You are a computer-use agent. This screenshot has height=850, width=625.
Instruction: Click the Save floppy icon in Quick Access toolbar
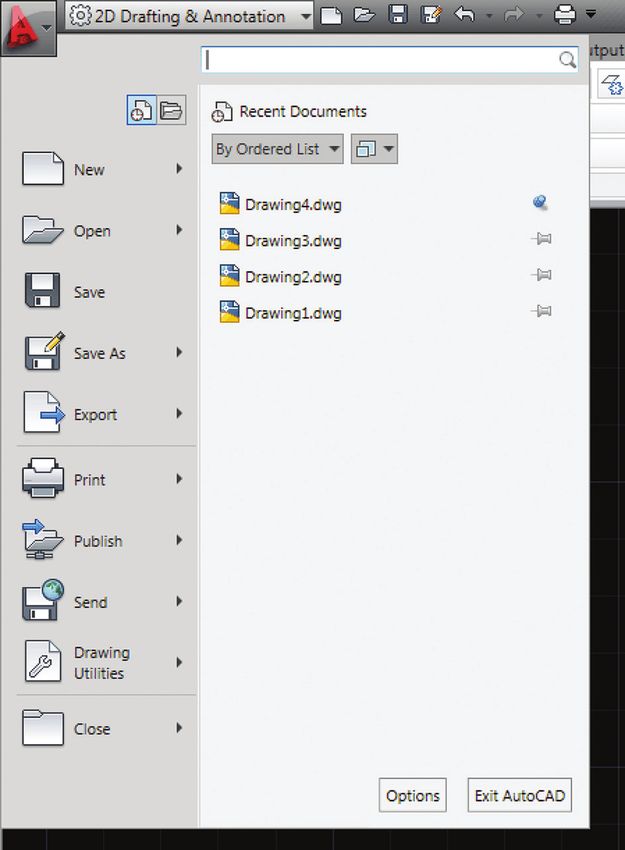tap(398, 15)
